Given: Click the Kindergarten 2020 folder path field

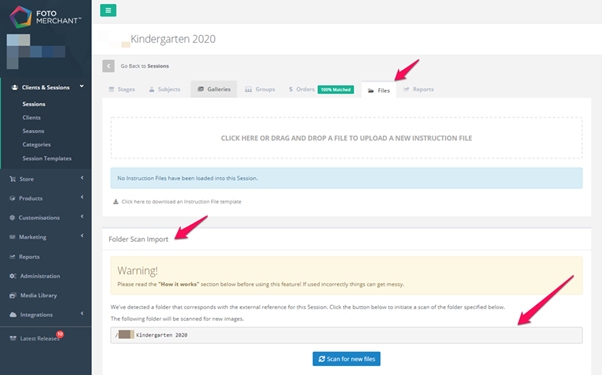Looking at the screenshot, I should click(346, 335).
